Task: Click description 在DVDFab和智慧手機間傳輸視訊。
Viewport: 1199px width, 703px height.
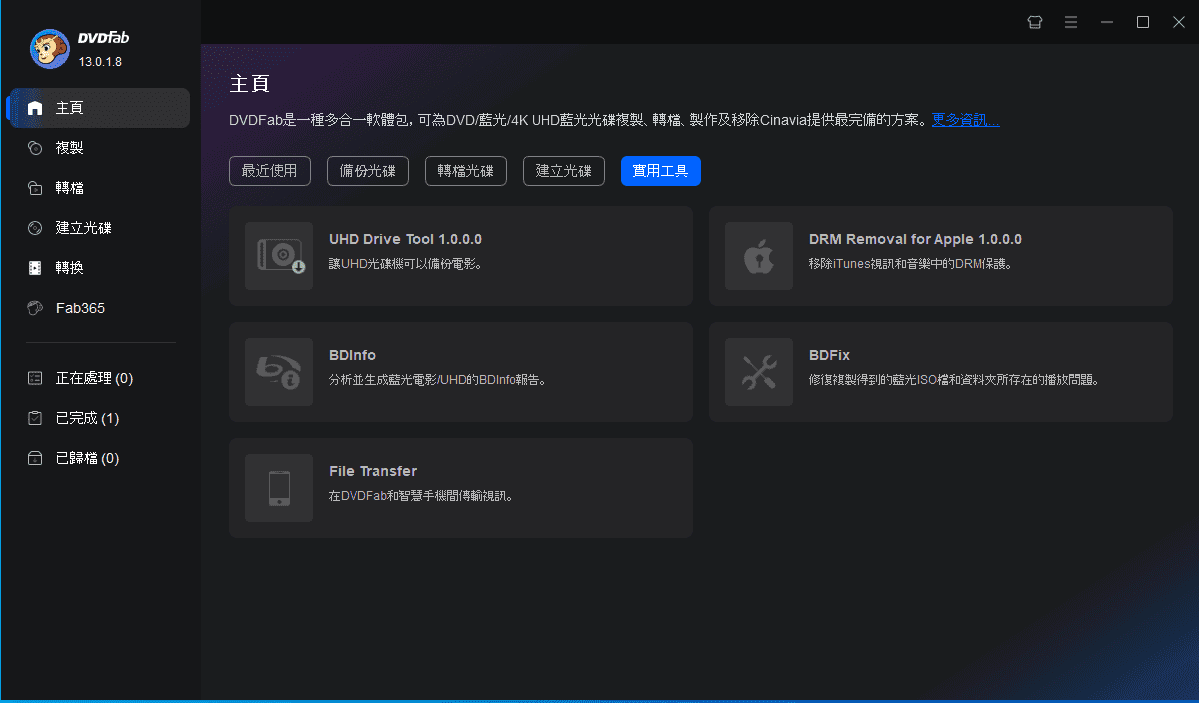Action: click(421, 496)
